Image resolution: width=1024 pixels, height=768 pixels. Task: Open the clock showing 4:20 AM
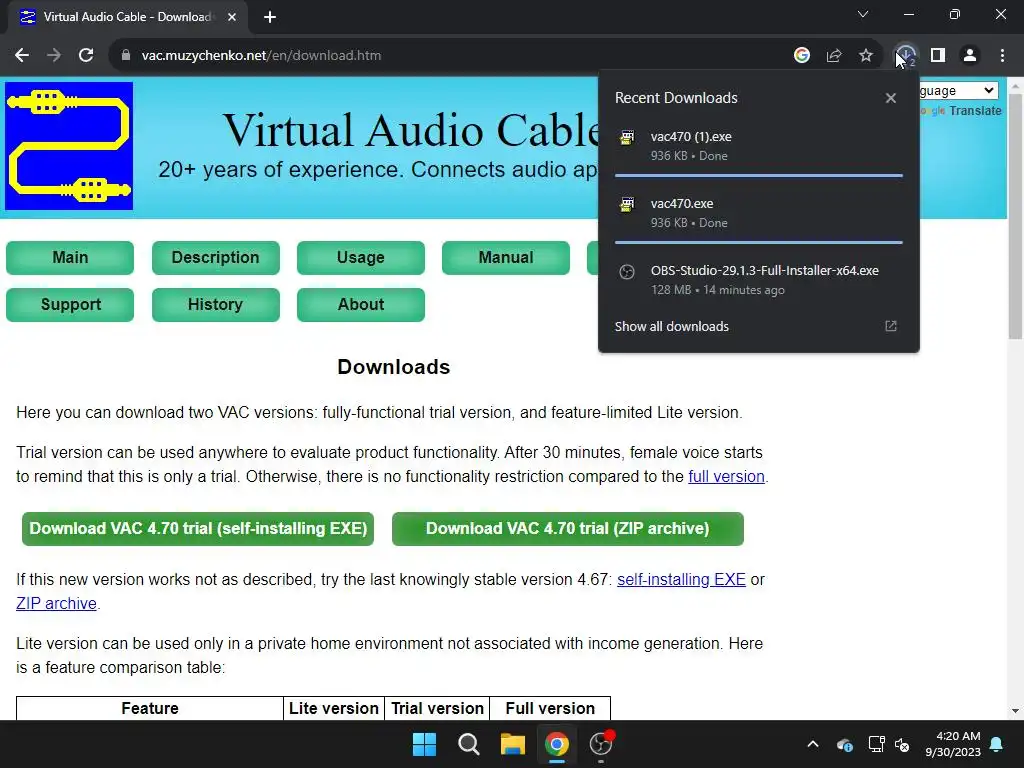click(x=953, y=744)
